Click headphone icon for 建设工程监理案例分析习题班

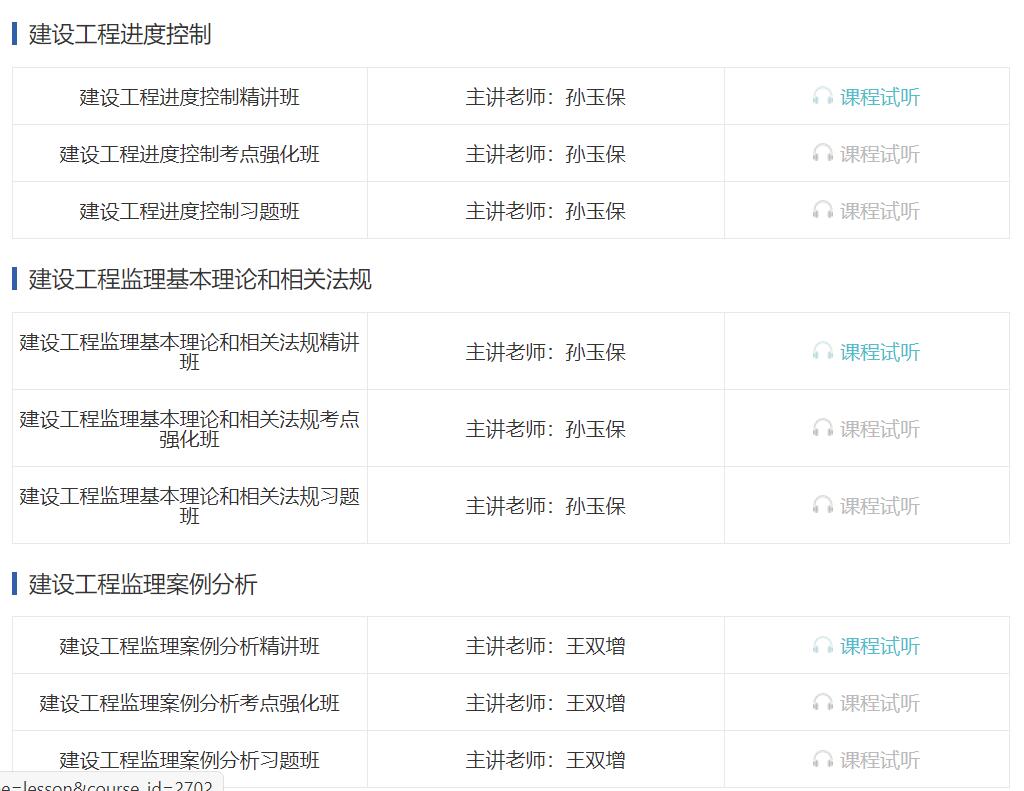tap(824, 760)
